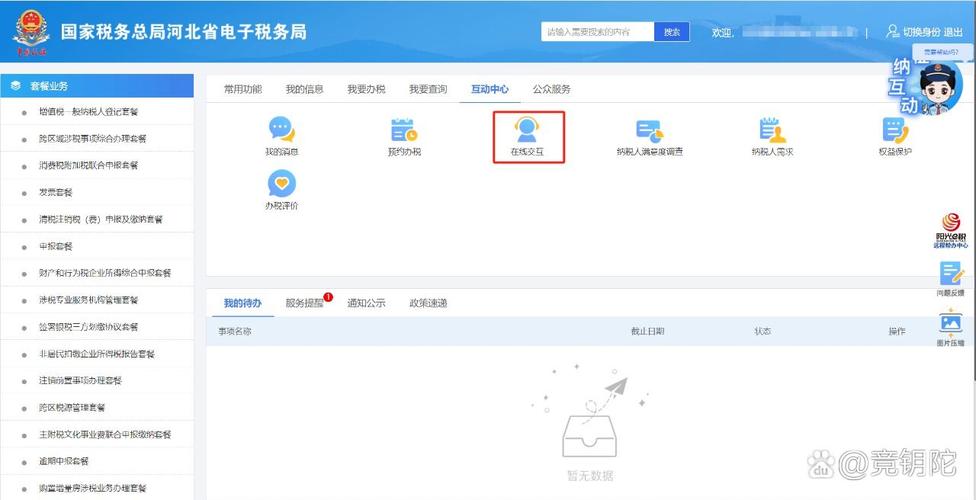
Task: Focus the search content input field
Action: pos(598,32)
